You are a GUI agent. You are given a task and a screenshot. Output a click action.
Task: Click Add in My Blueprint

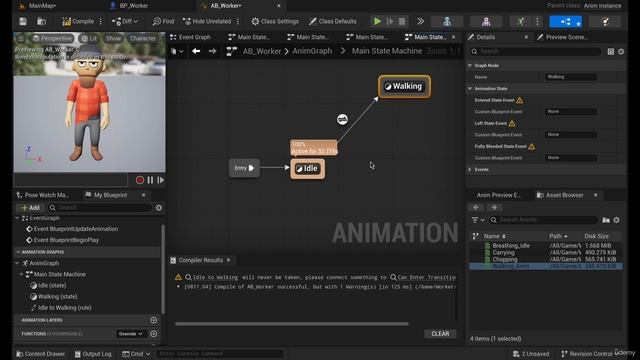[31, 208]
